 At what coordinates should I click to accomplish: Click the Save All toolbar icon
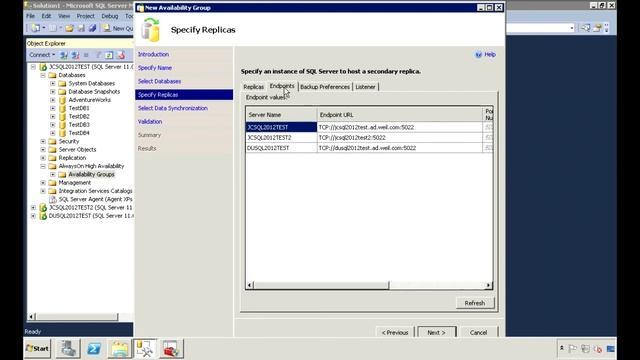coord(92,28)
